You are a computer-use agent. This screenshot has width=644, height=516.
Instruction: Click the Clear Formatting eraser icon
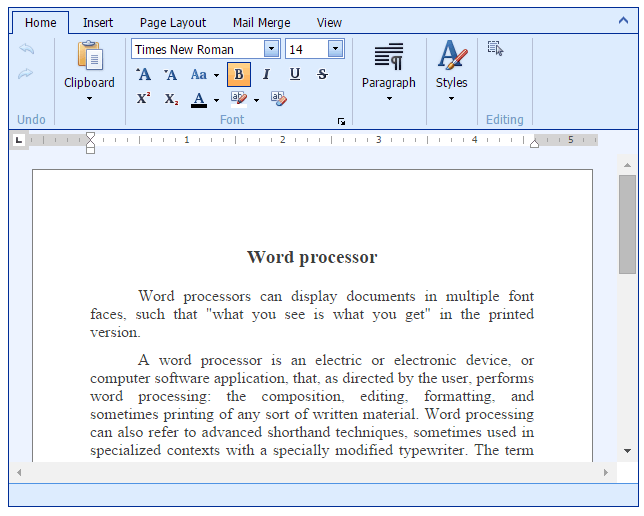coord(279,99)
